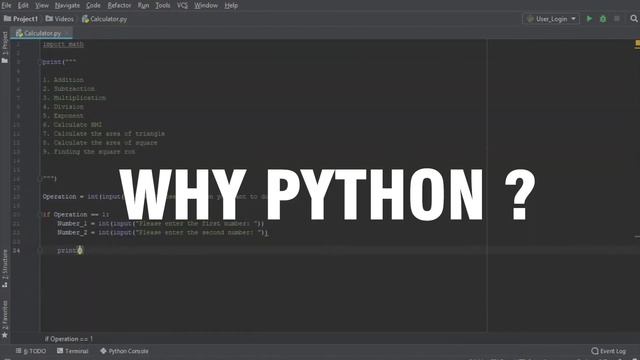Viewport: 640px width, 360px height.
Task: Open the Help menu
Action: [231, 5]
